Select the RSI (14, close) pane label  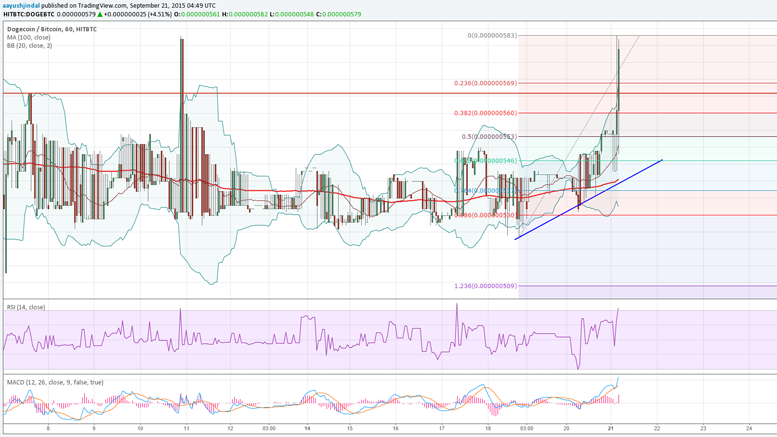tap(26, 307)
